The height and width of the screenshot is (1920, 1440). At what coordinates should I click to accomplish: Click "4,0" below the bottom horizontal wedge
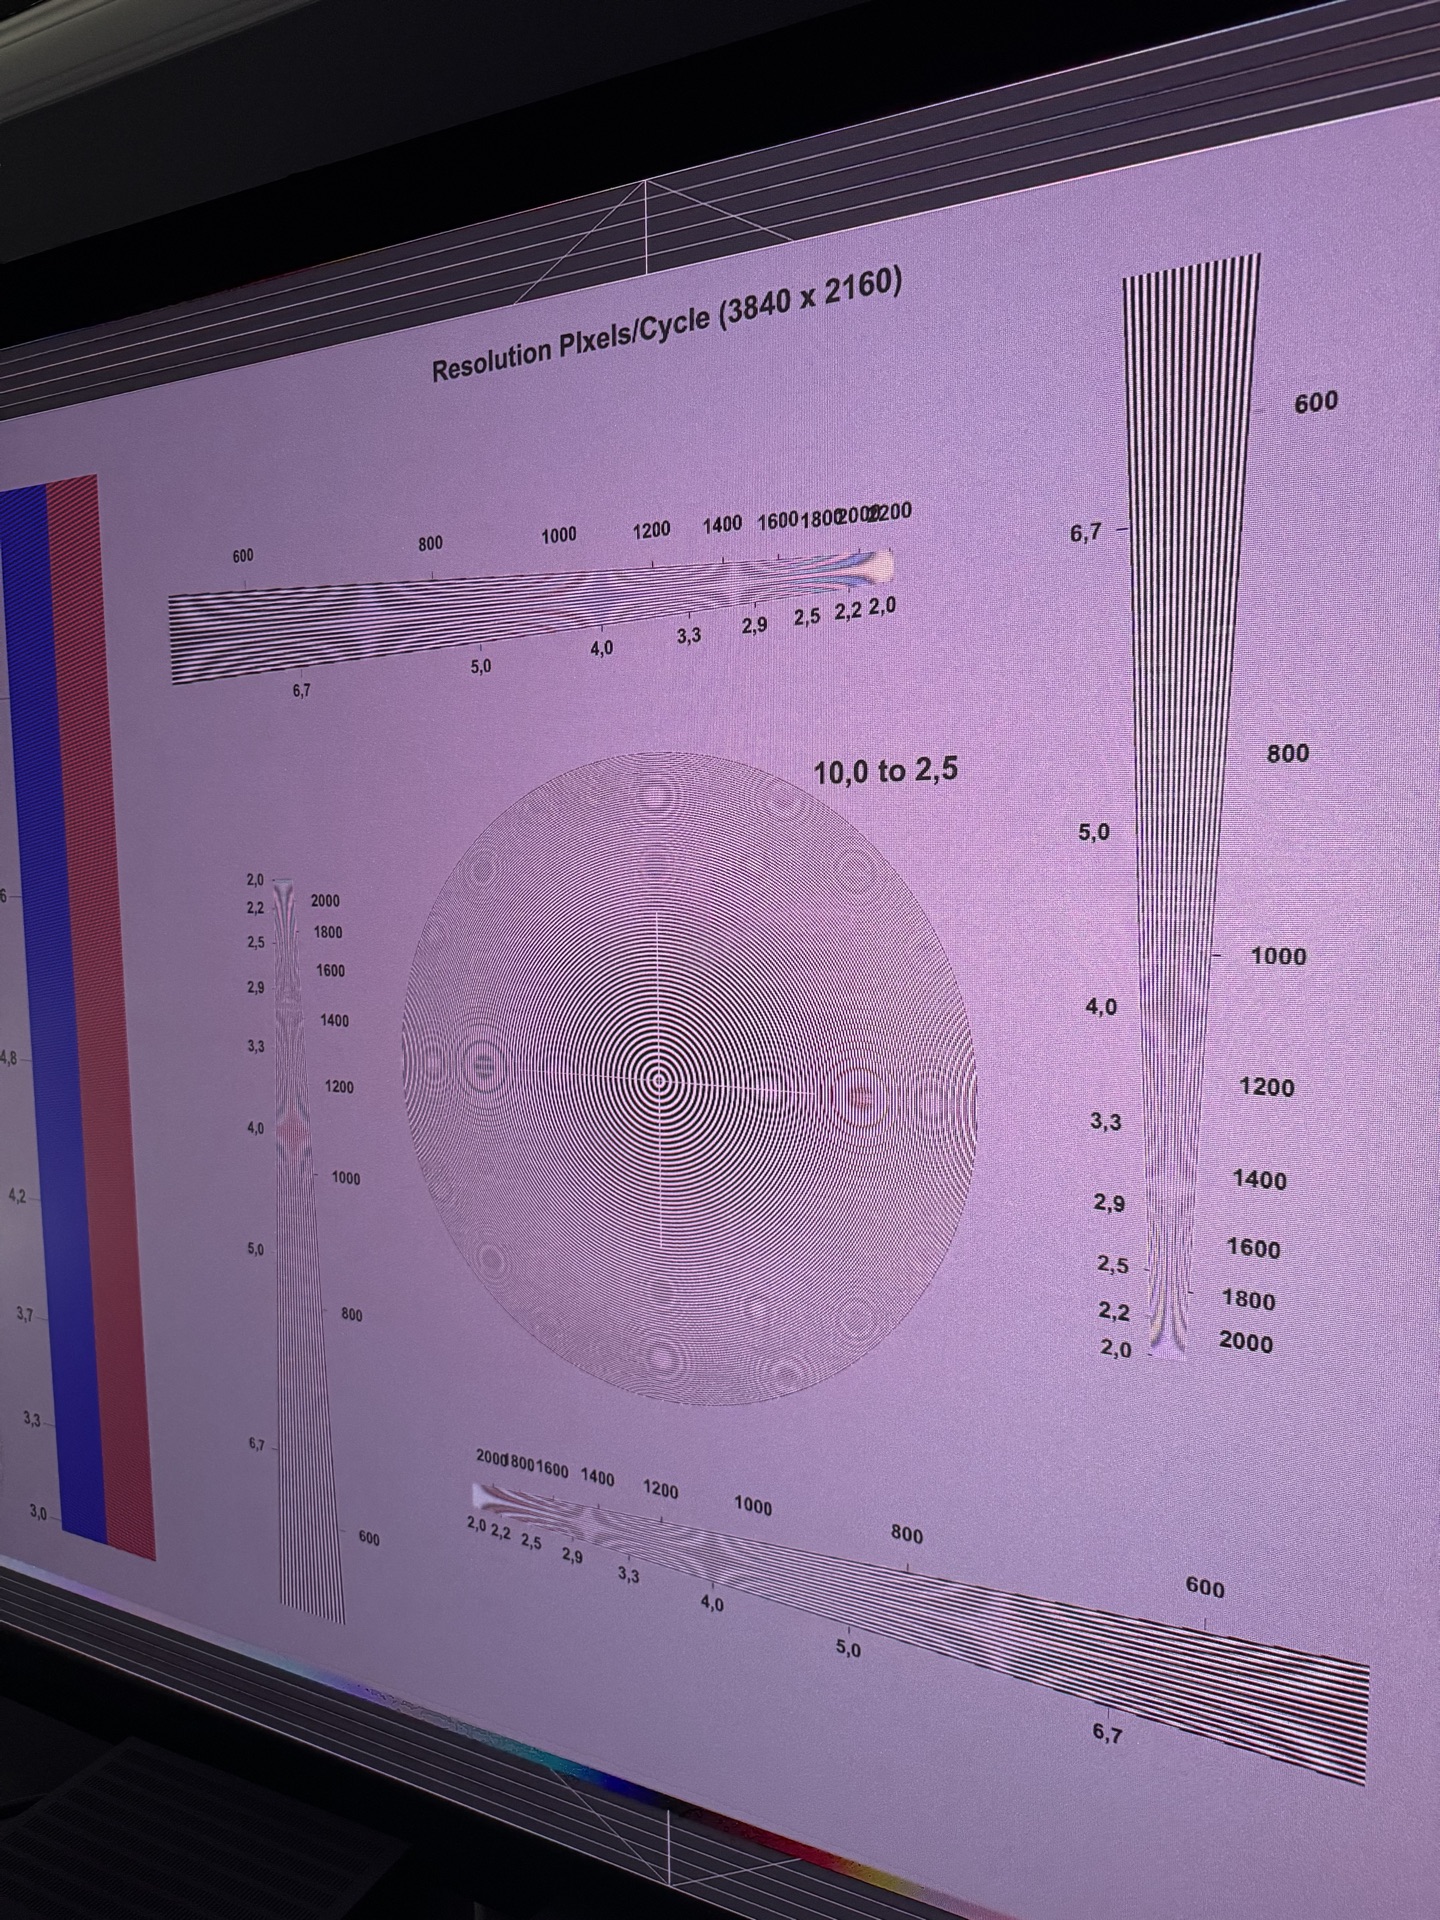[712, 1605]
